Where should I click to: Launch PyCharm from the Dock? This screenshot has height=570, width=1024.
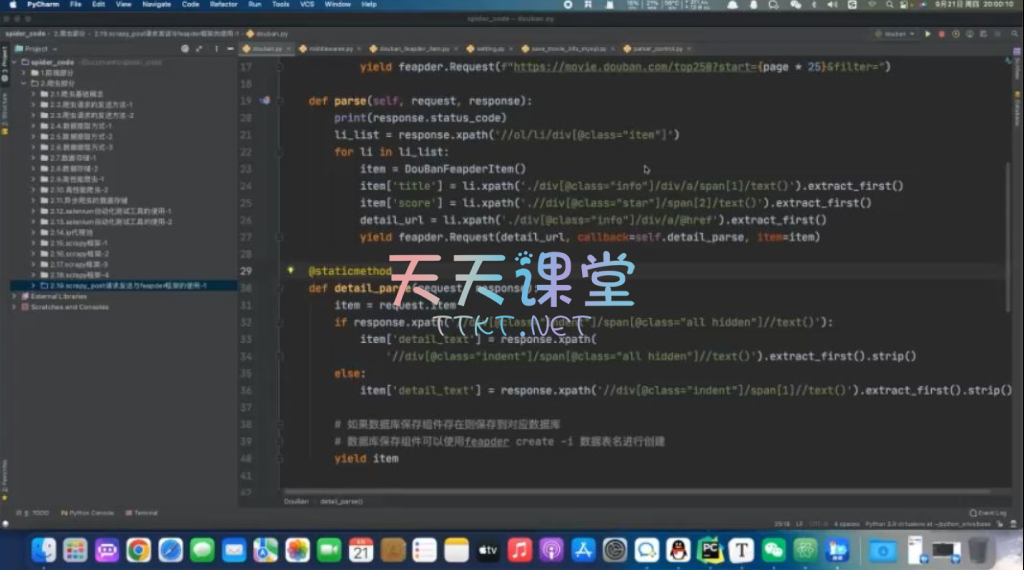click(710, 549)
